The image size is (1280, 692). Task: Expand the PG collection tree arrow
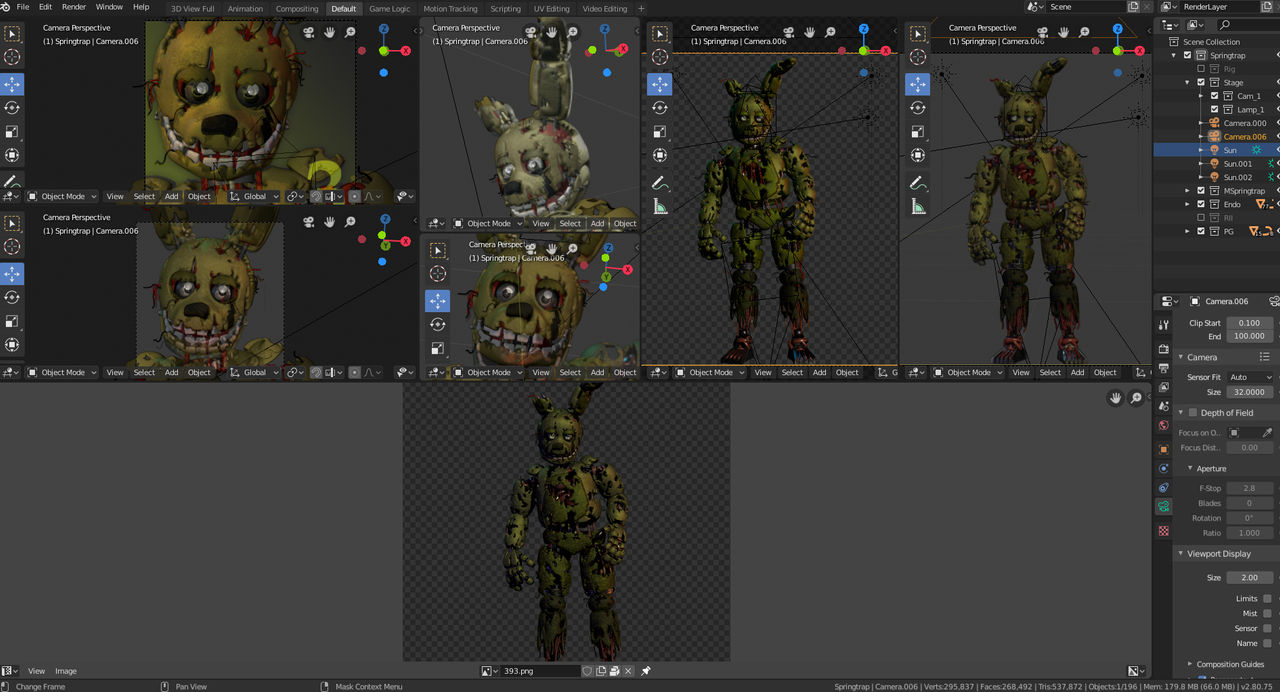click(x=1187, y=231)
